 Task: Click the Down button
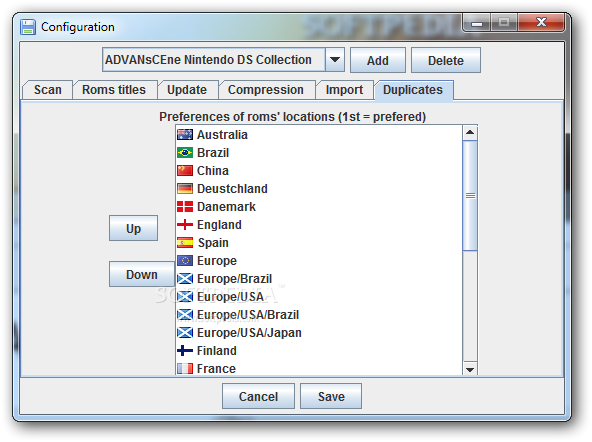coord(142,274)
